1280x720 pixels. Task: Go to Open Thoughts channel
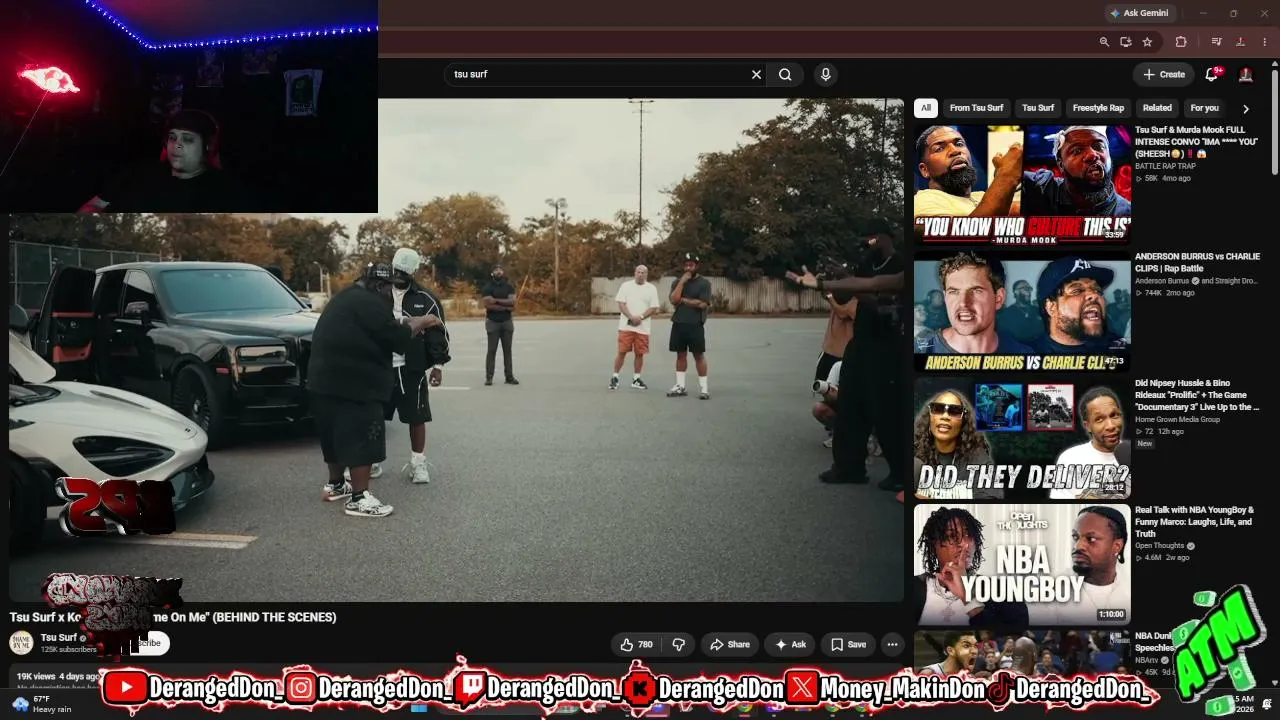(x=1160, y=546)
